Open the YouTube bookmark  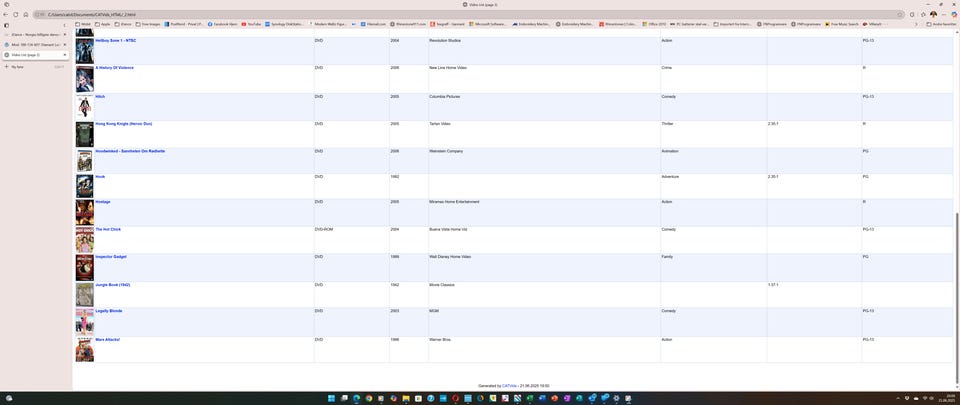click(x=252, y=24)
